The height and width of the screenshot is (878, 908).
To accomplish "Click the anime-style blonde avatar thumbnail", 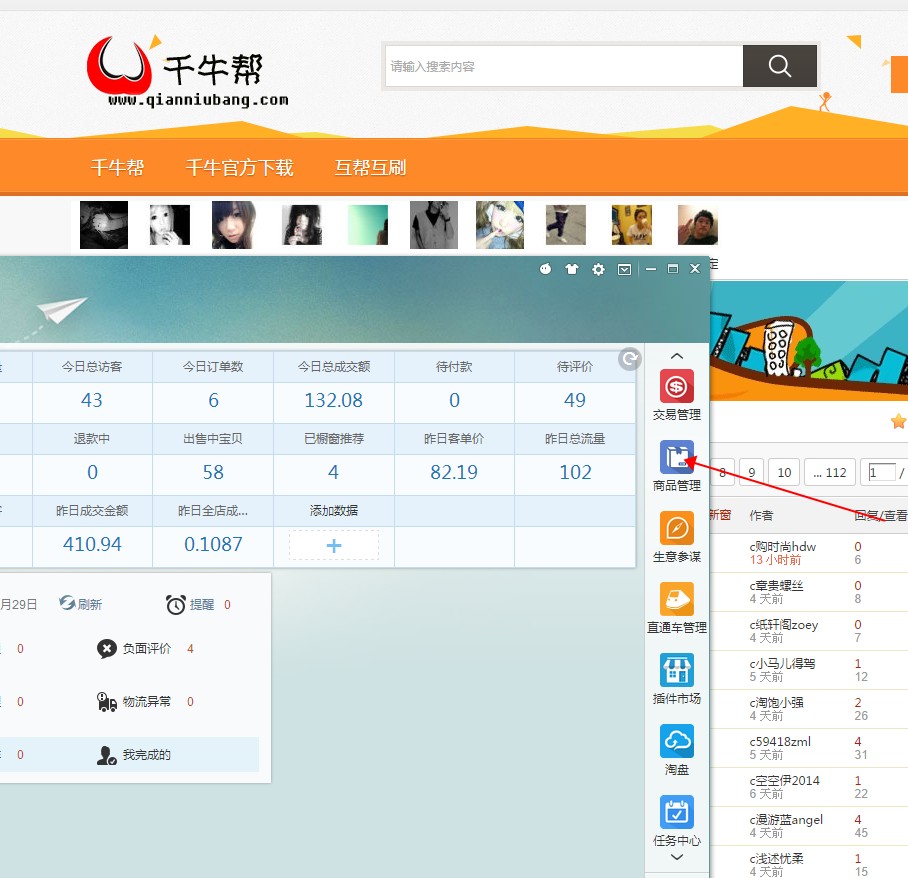I will pyautogui.click(x=500, y=225).
